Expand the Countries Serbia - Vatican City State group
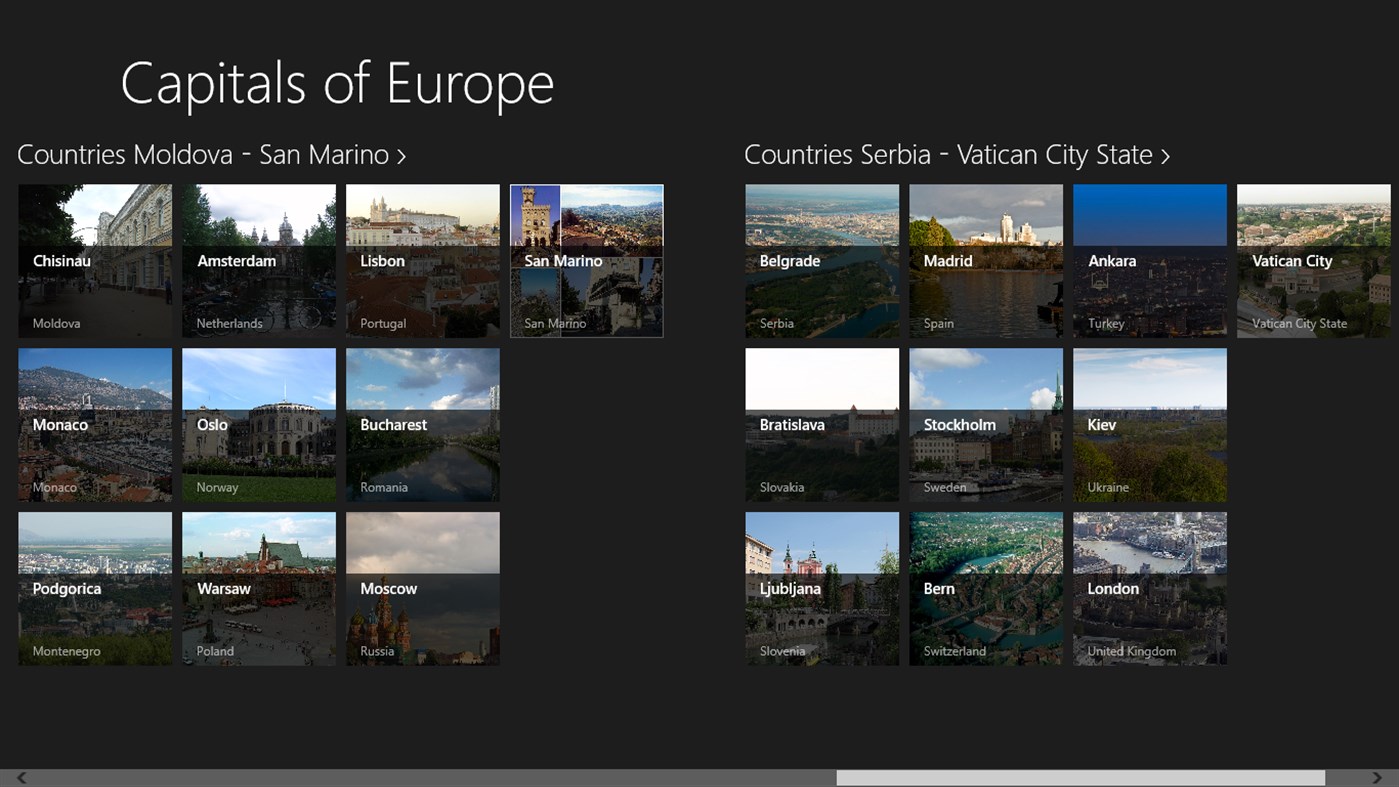This screenshot has height=787, width=1399. coord(956,154)
